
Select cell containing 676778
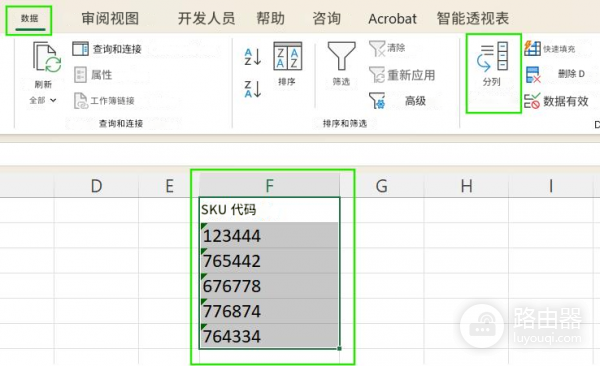pos(269,286)
